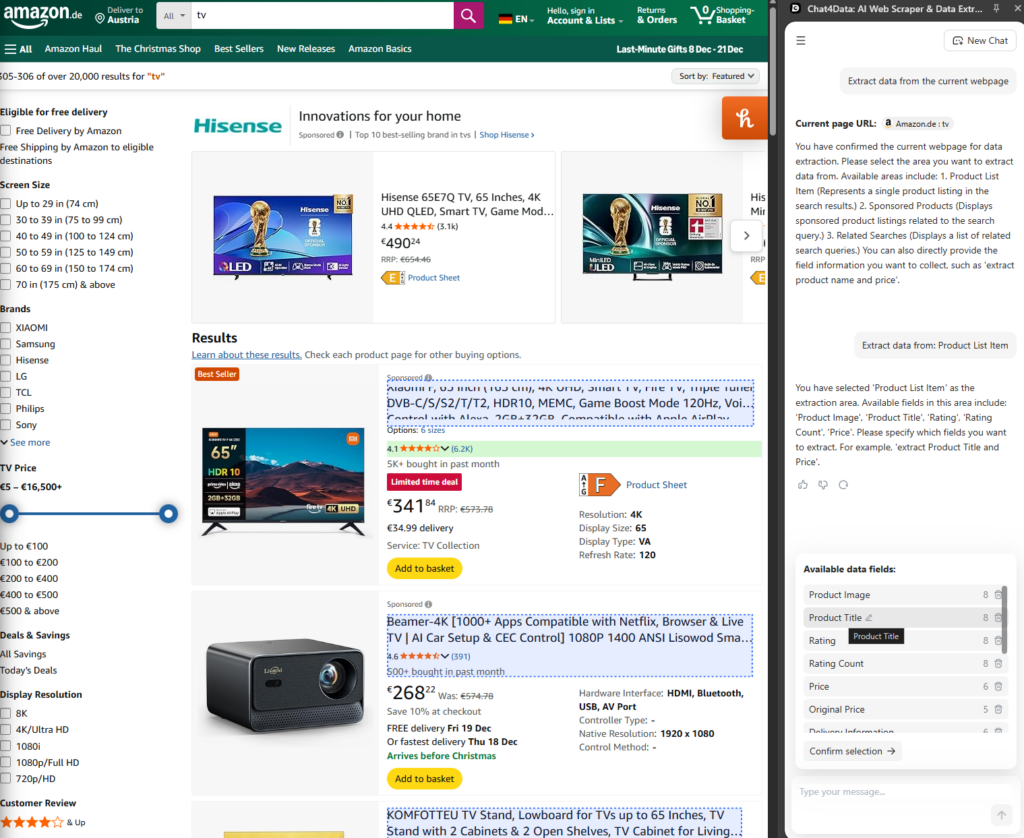Open the Chat4Data sidebar hamburger menu
Viewport: 1024px width, 838px height.
pos(800,40)
